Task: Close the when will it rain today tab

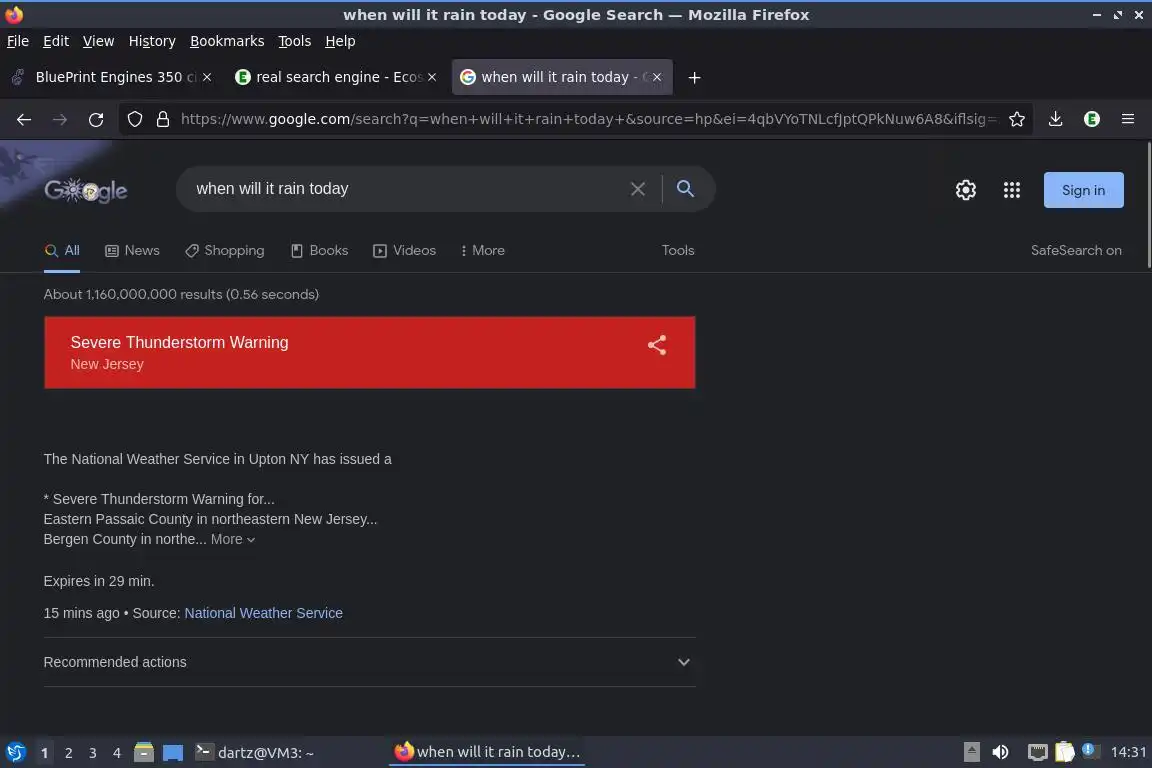Action: [x=657, y=77]
